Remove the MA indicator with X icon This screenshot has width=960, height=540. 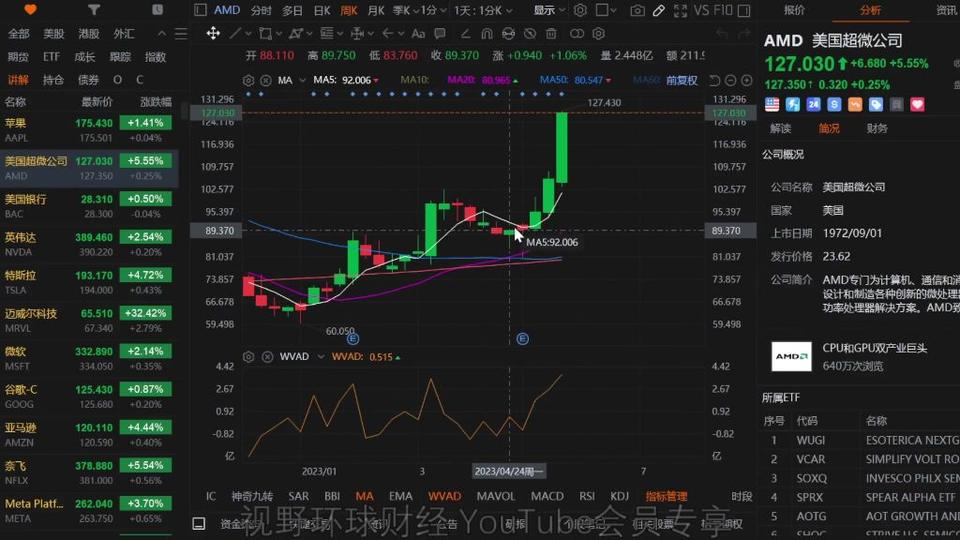266,80
